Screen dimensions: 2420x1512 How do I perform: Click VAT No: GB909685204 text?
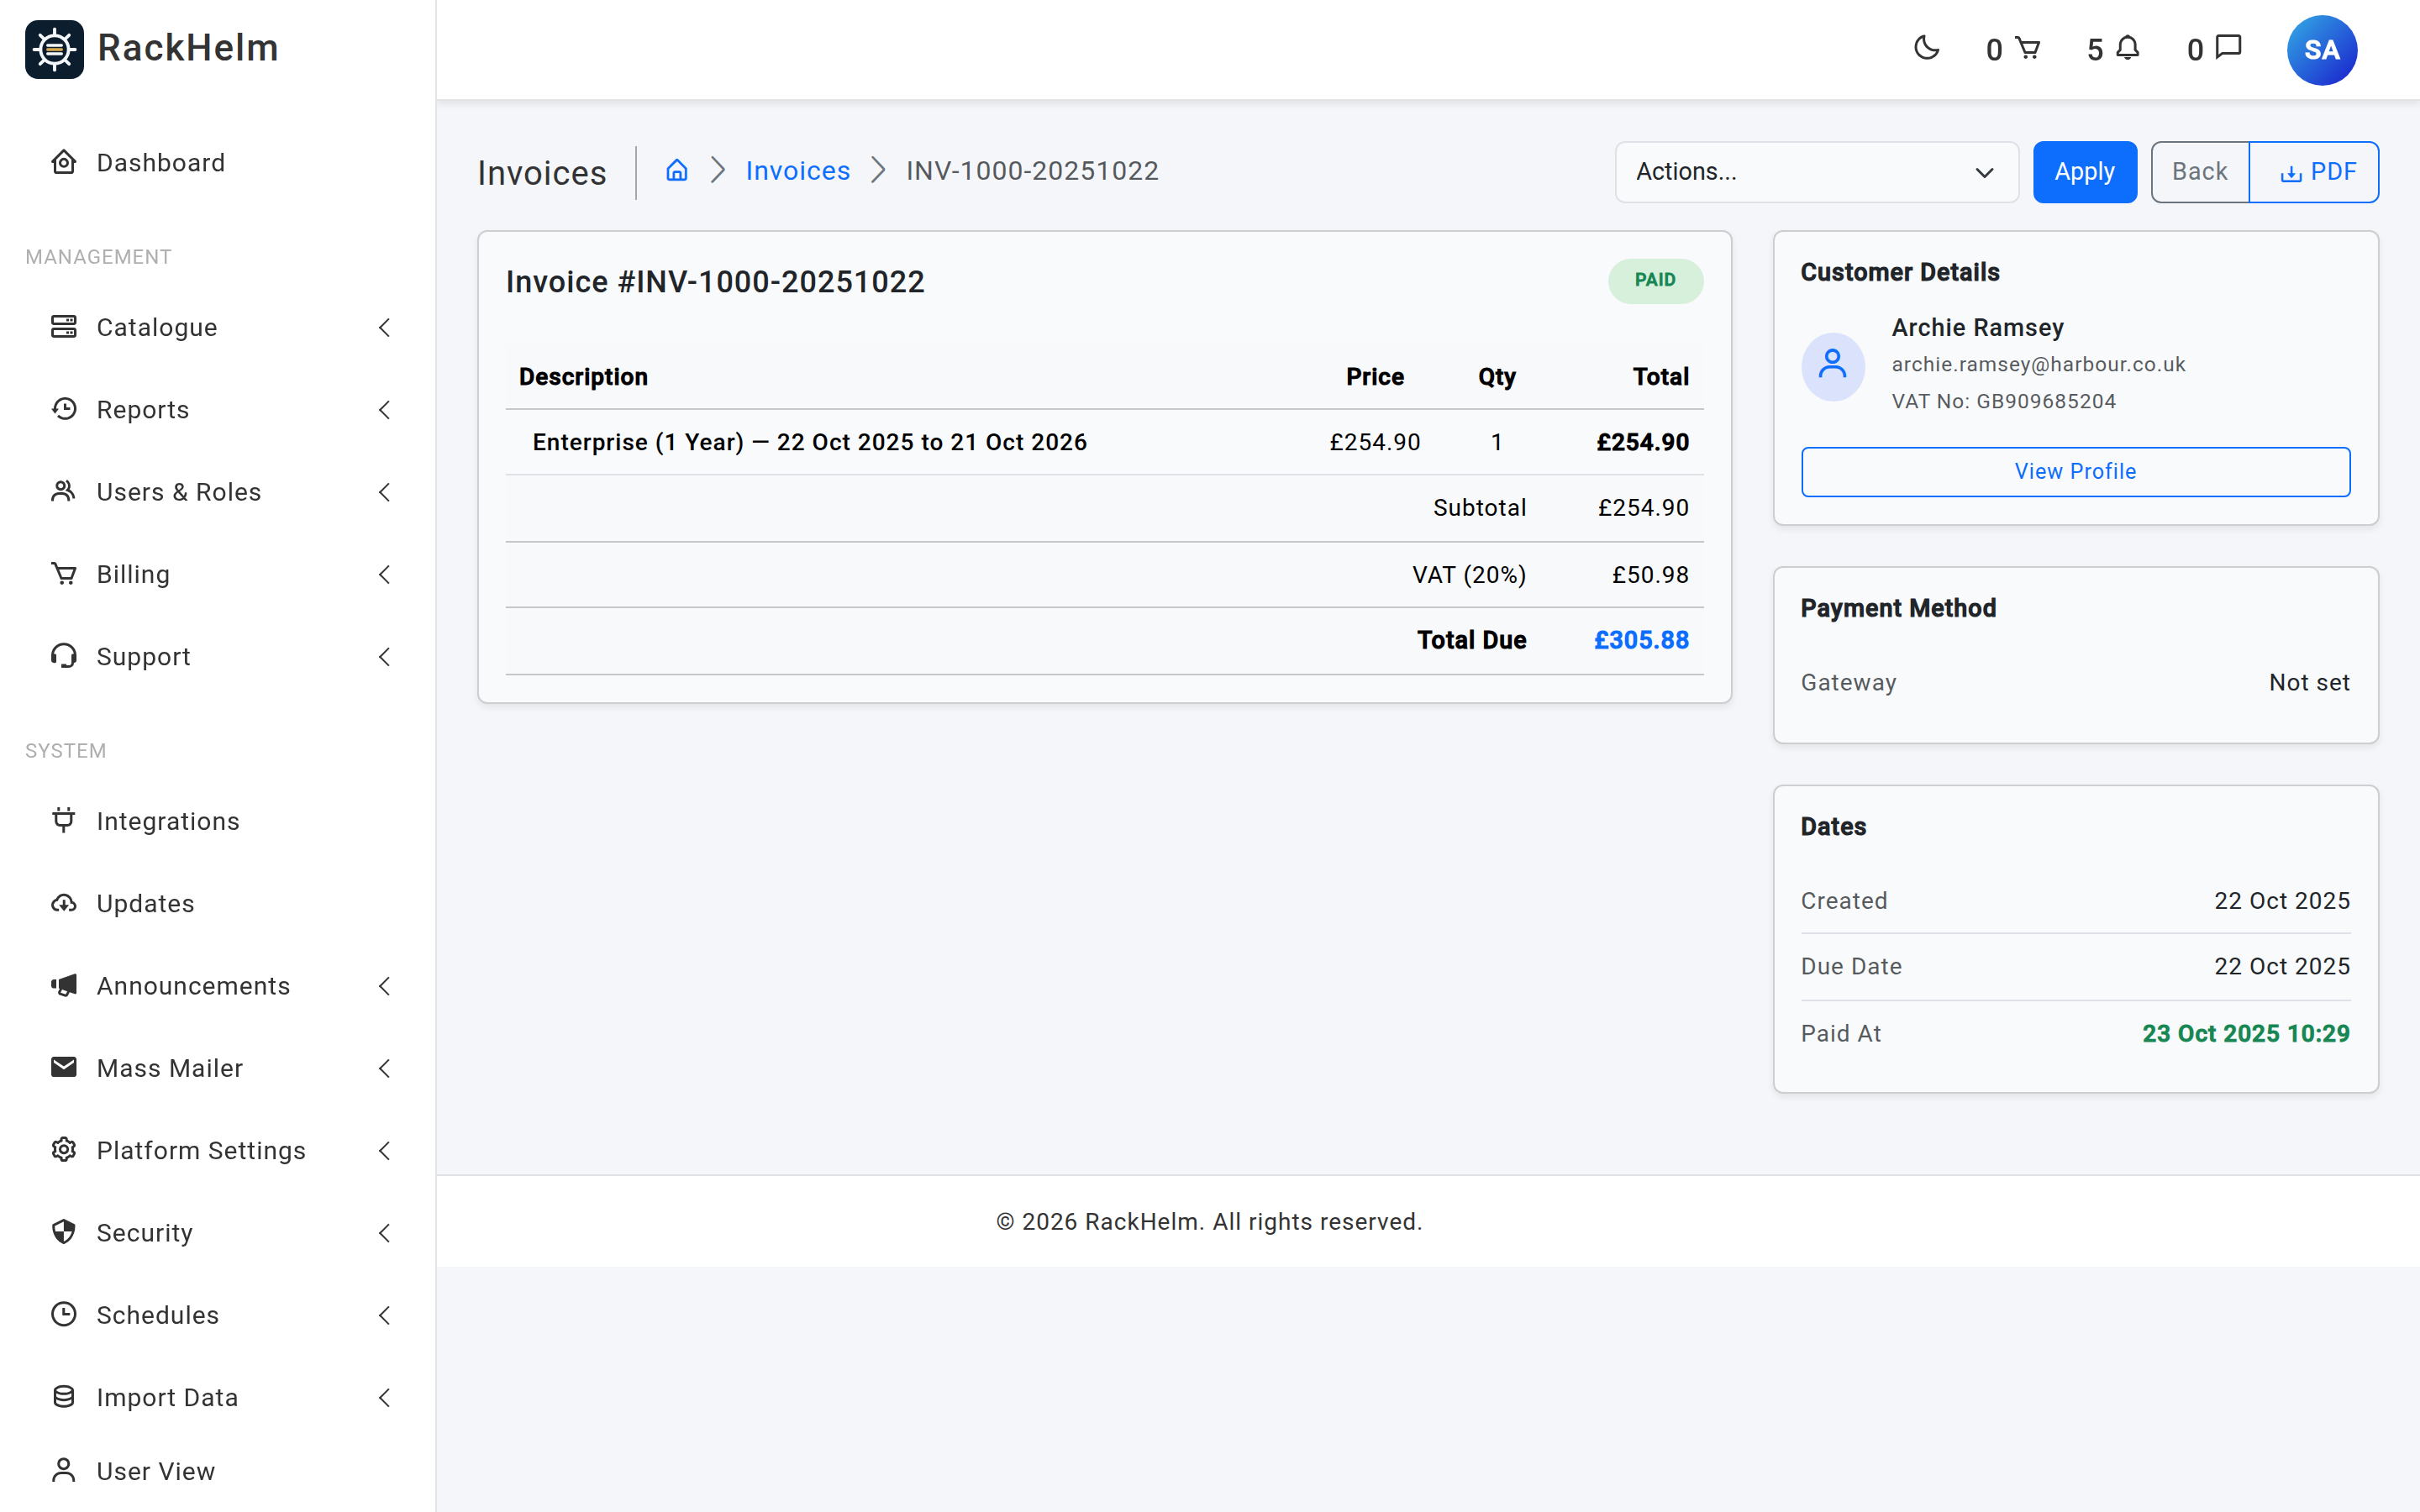2003,401
